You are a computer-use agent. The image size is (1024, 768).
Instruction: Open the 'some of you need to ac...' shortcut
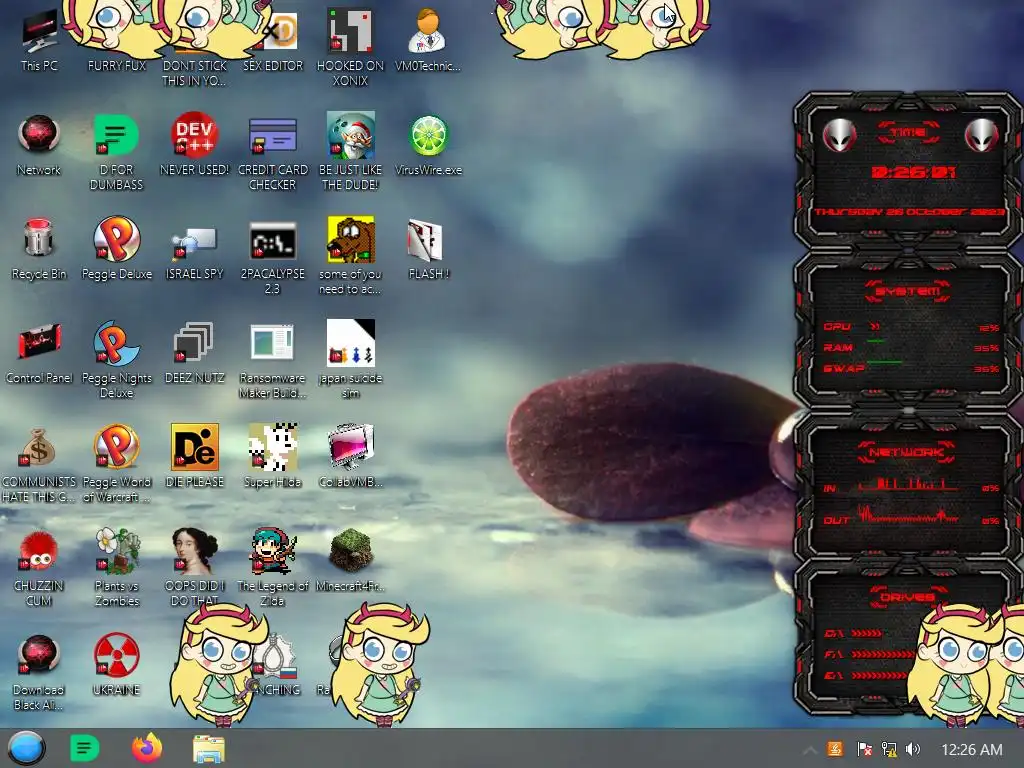350,256
